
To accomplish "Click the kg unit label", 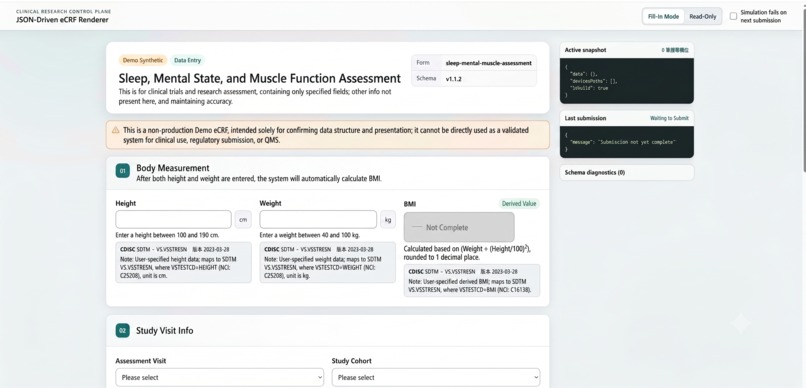I will pos(388,220).
